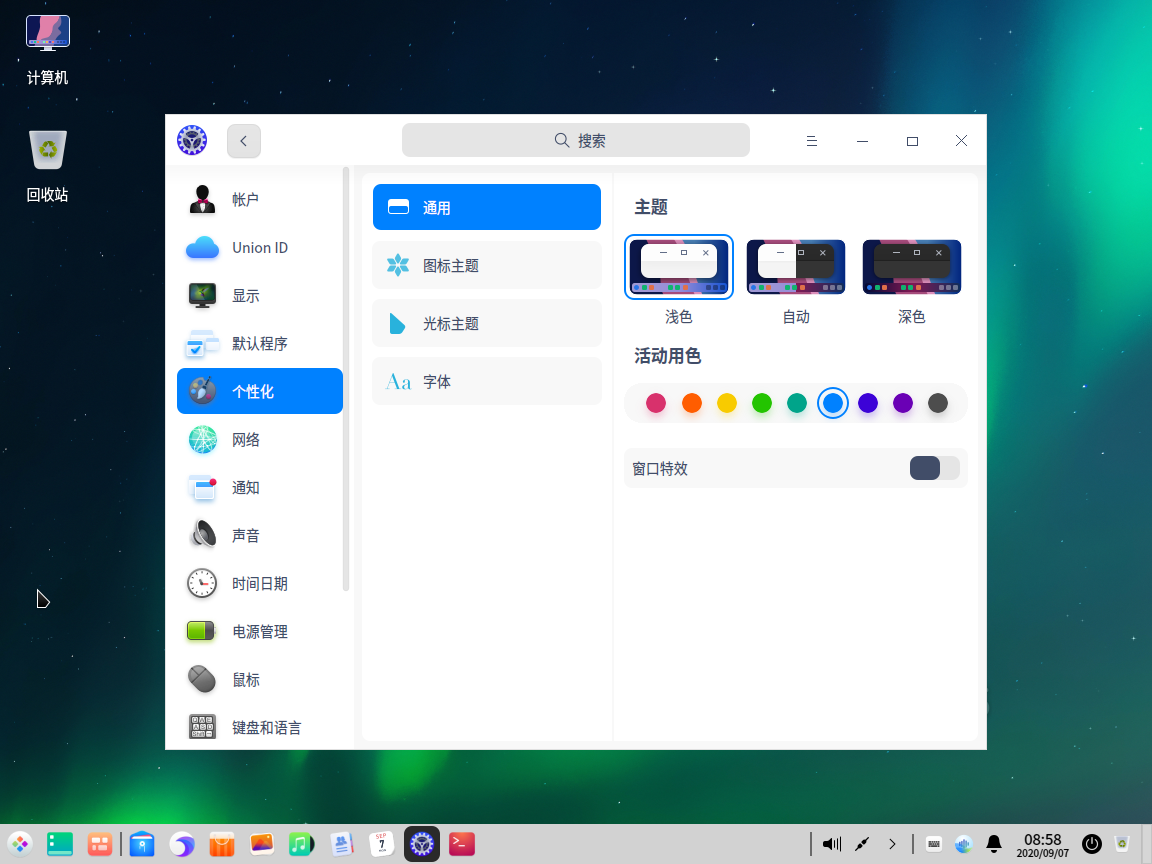Toggle the 窗口特效 window effects switch
The width and height of the screenshot is (1152, 864).
pyautogui.click(x=935, y=468)
